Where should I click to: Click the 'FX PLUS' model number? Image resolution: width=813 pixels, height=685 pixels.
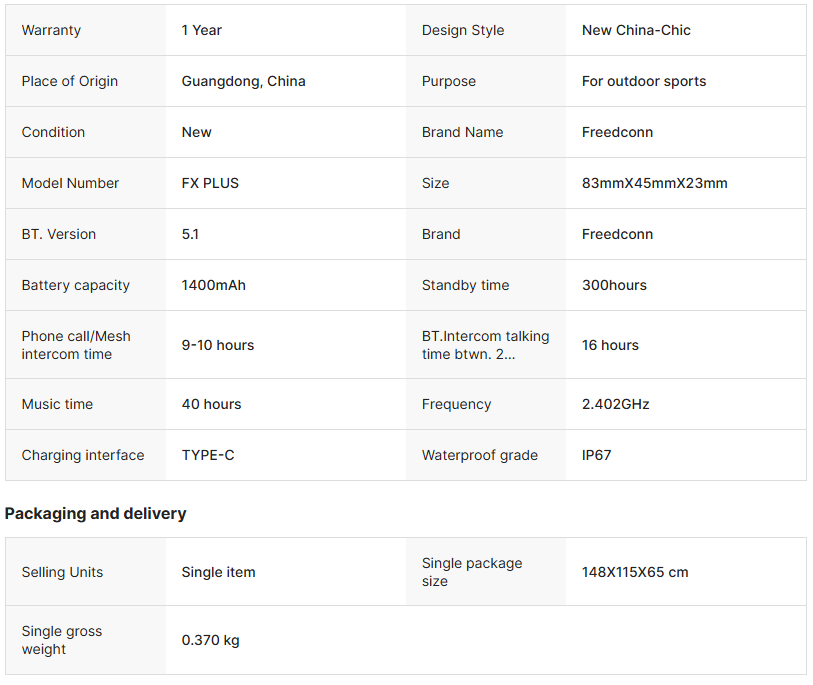(x=210, y=183)
